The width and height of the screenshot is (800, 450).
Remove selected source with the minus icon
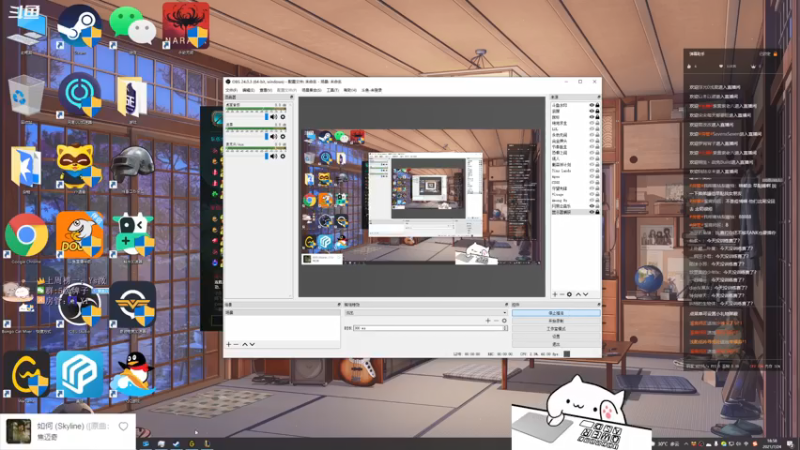(x=562, y=294)
